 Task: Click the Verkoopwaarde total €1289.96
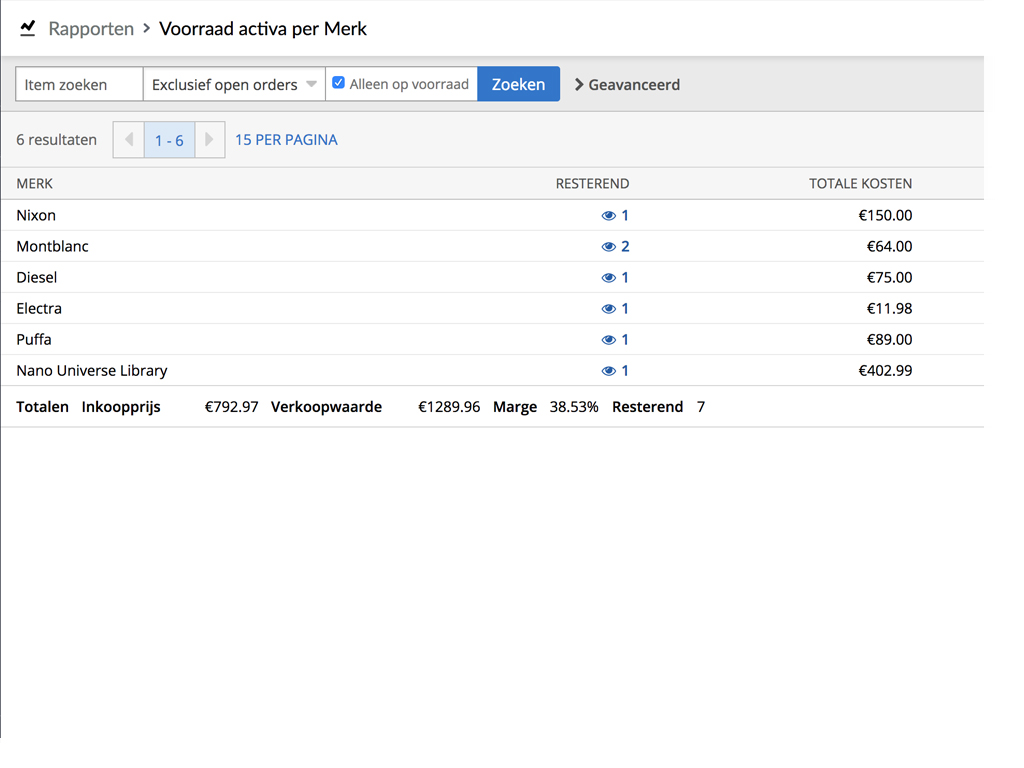449,407
